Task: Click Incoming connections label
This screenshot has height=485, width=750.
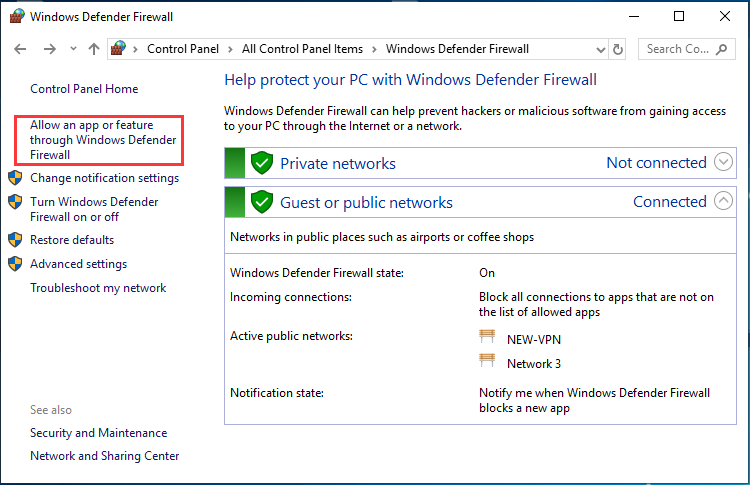Action: pos(291,297)
